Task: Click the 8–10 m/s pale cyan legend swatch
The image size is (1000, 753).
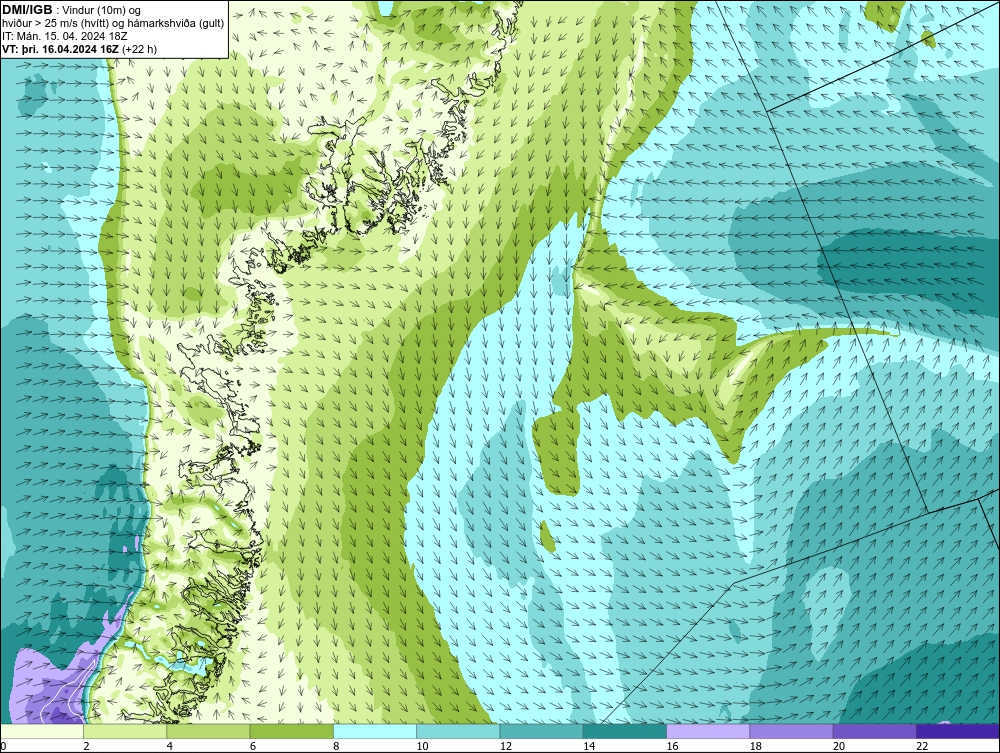Action: pos(375,731)
